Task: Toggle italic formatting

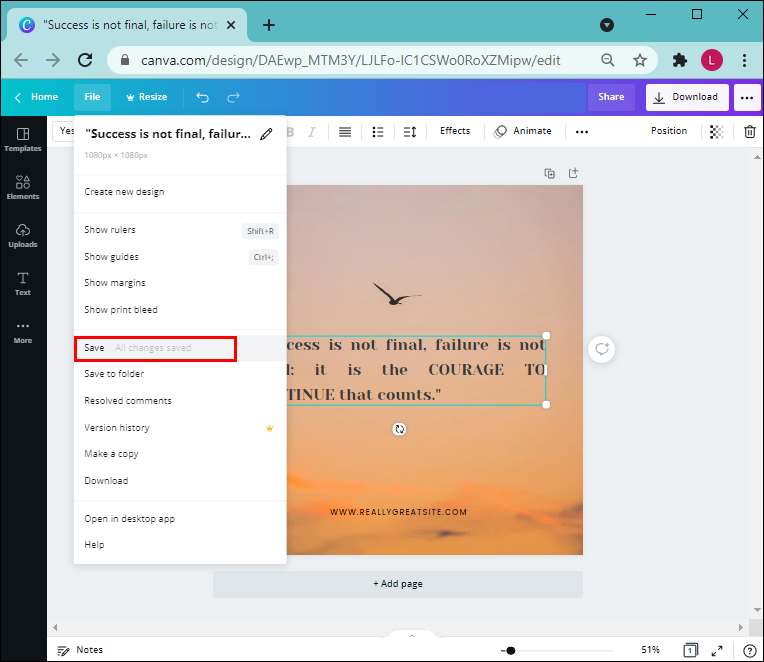Action: 312,132
